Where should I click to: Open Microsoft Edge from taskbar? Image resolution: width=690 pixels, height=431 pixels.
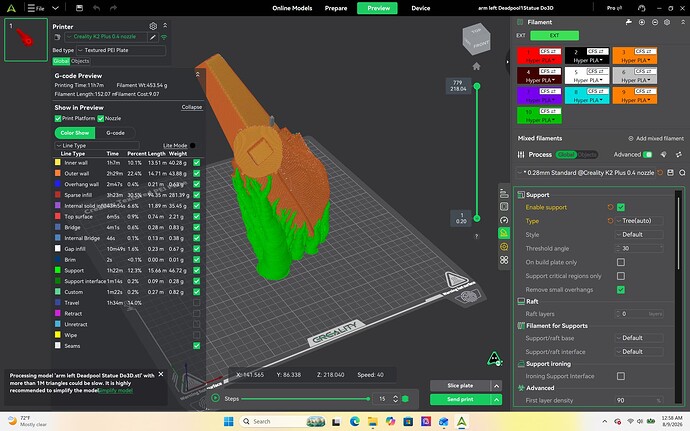click(x=354, y=421)
